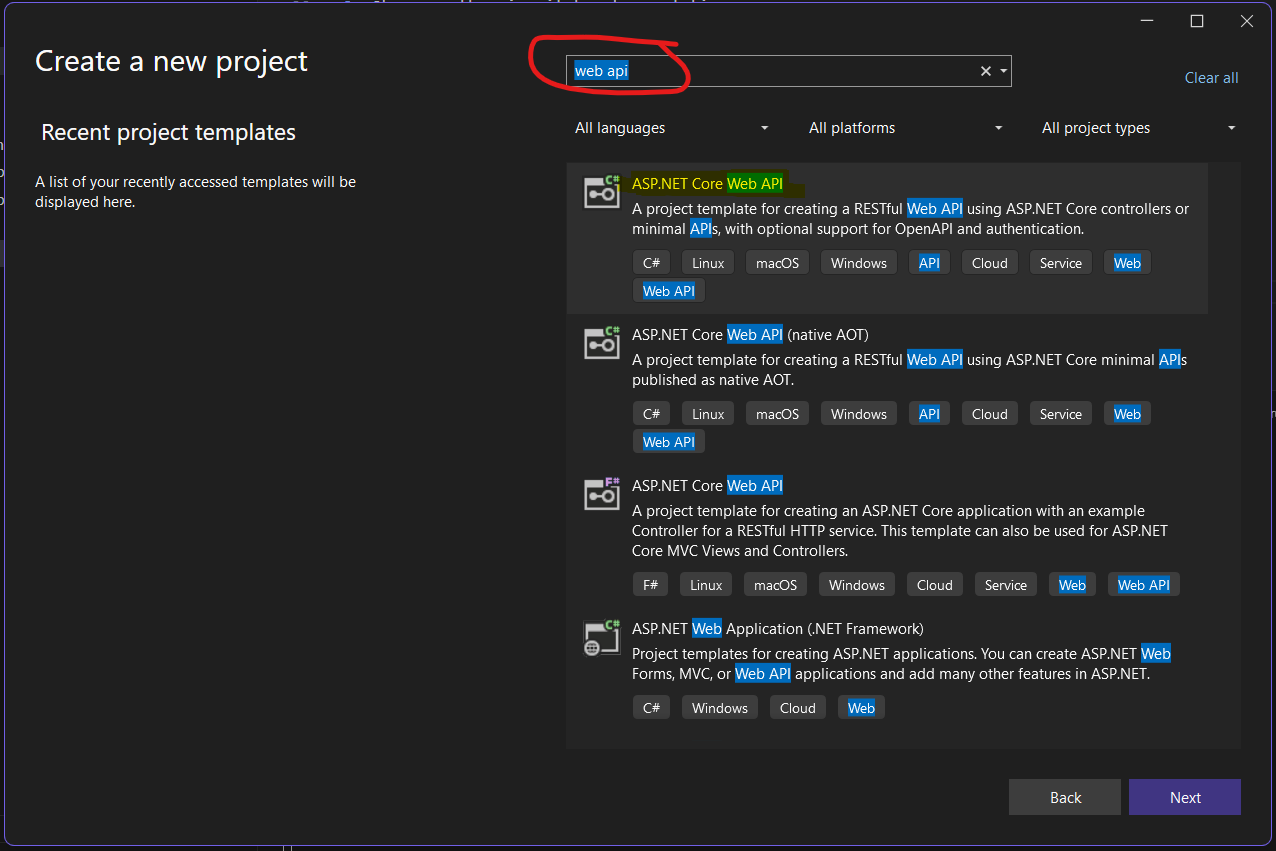Expand the All languages filter dropdown
The height and width of the screenshot is (851, 1276).
click(x=671, y=128)
